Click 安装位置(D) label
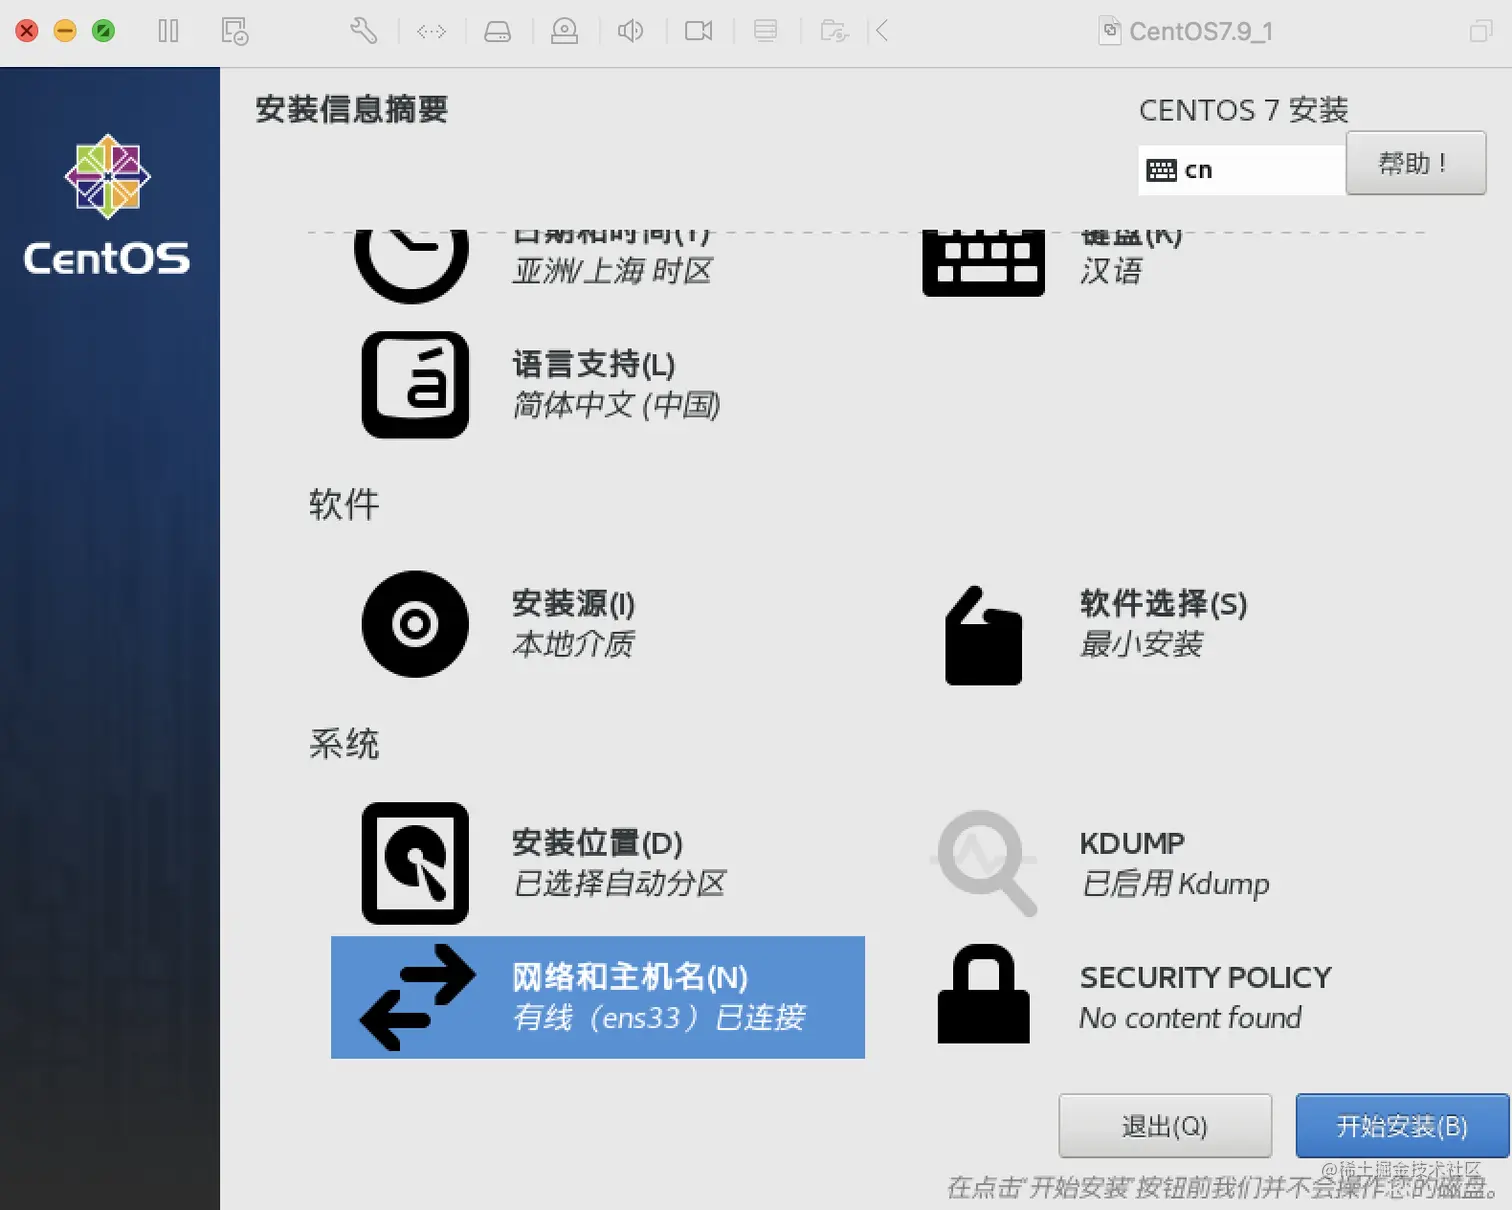The width and height of the screenshot is (1512, 1210). tap(597, 843)
